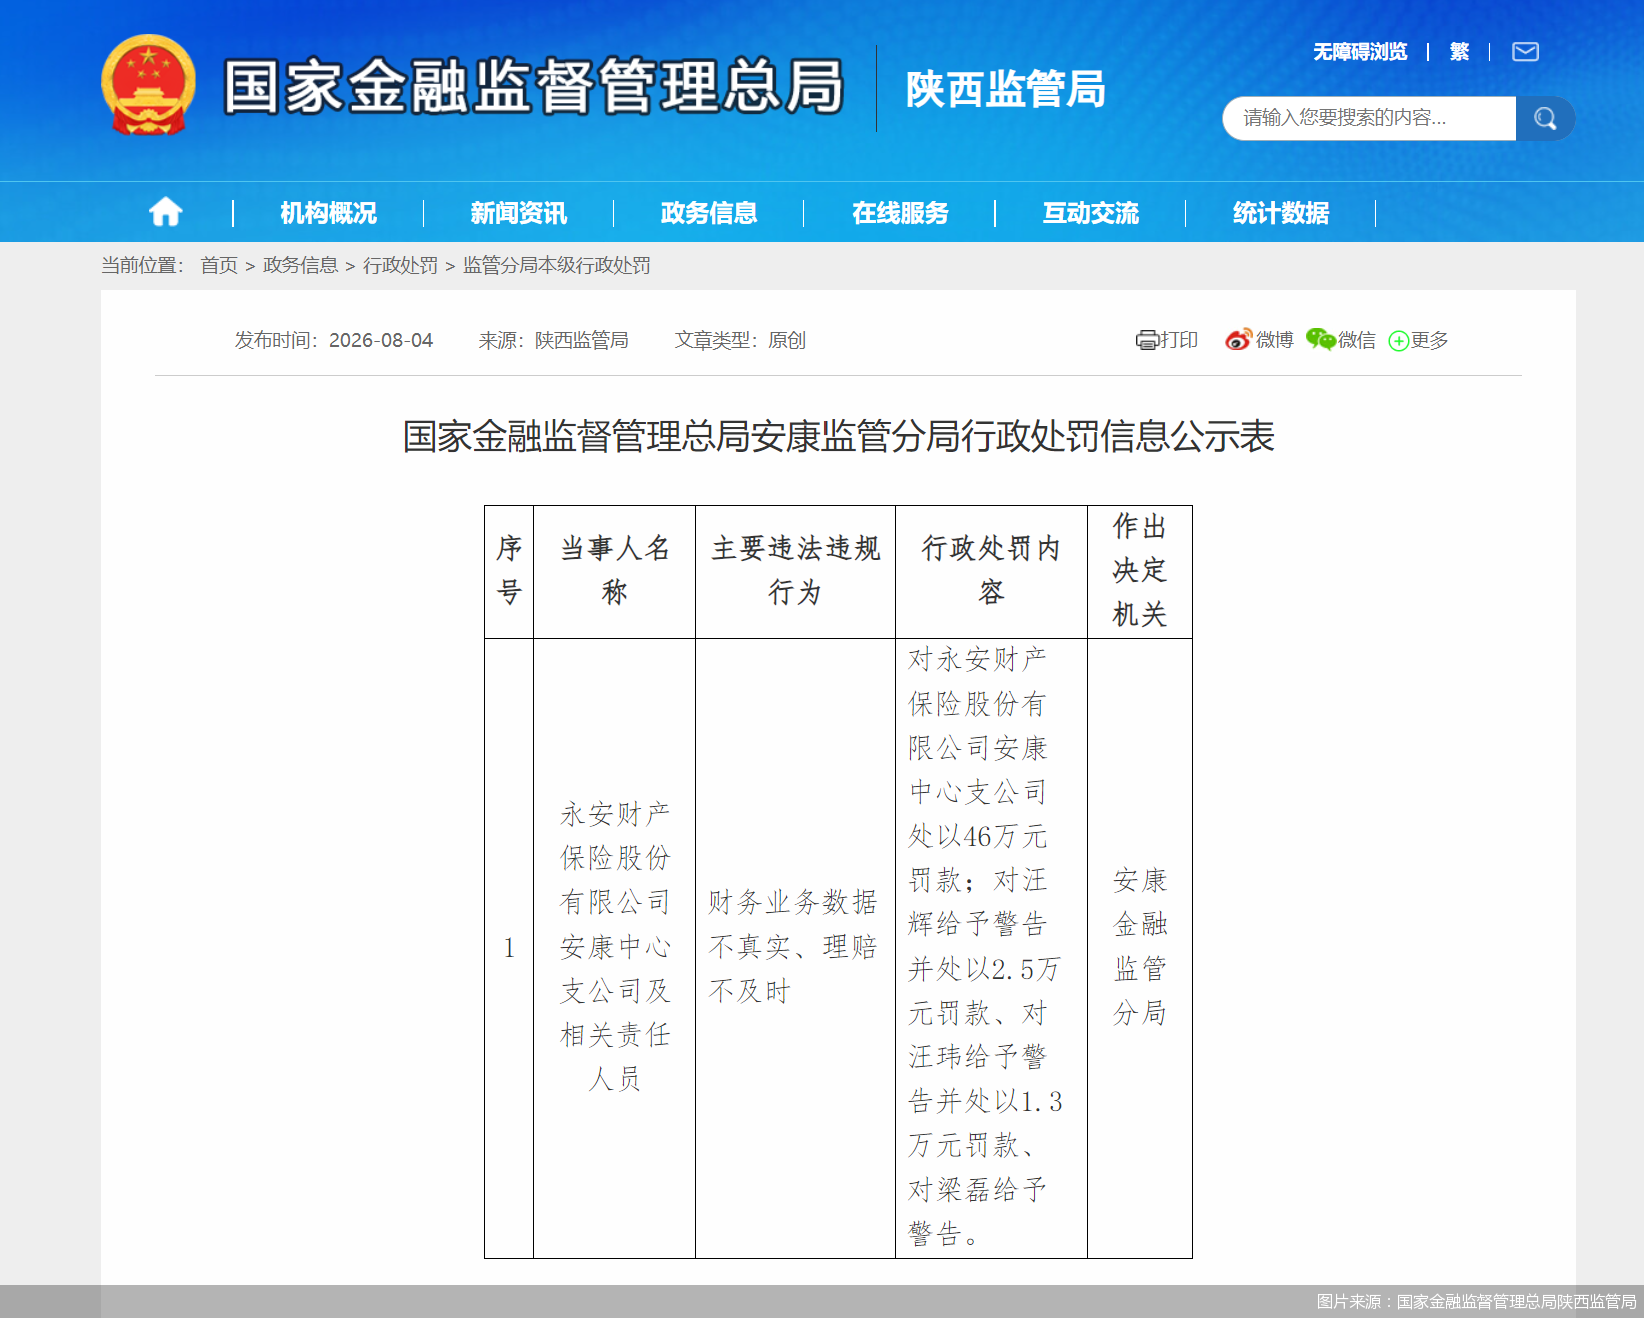Click the 当事人名称 table header

tap(614, 571)
